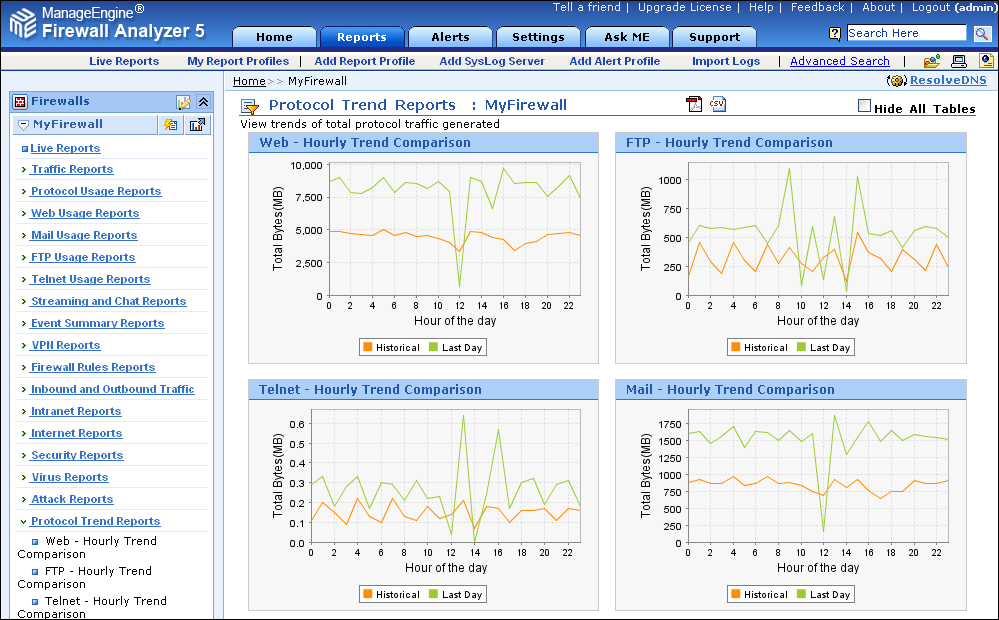This screenshot has width=999, height=620.
Task: Switch to the Alerts tab
Action: tap(450, 37)
